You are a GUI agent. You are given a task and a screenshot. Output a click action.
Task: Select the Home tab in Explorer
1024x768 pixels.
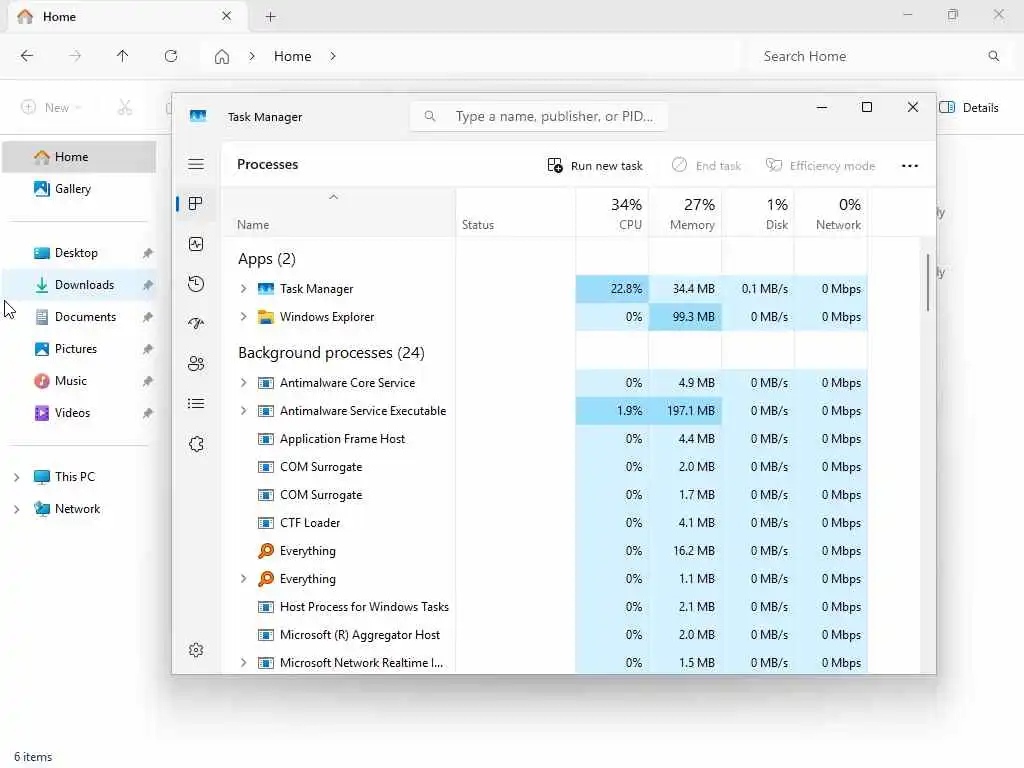click(127, 17)
